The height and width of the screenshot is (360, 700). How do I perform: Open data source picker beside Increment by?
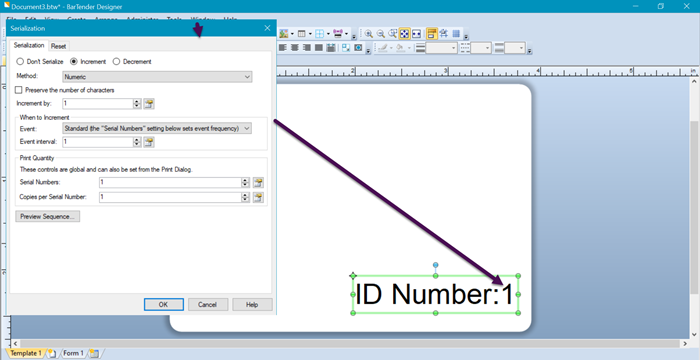click(149, 104)
